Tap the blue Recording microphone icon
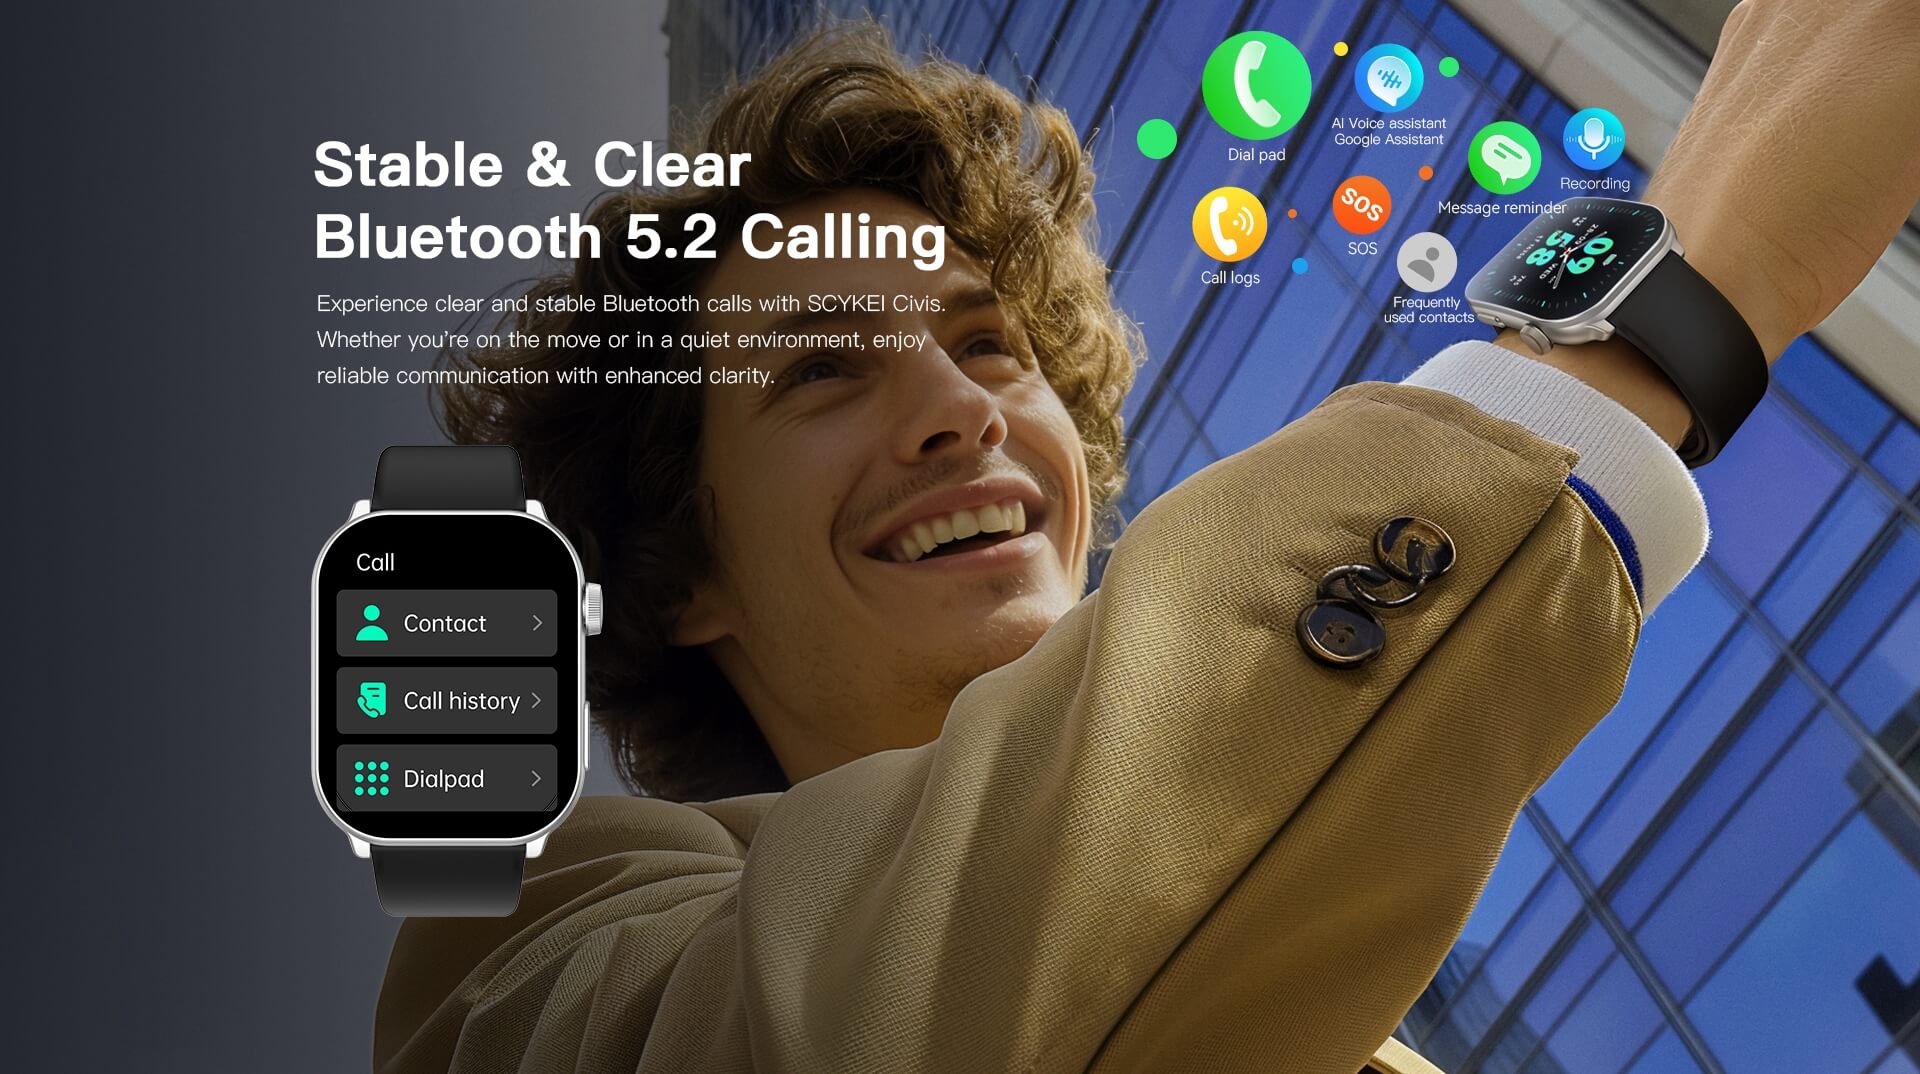Viewport: 1920px width, 1074px height. (x=1594, y=139)
